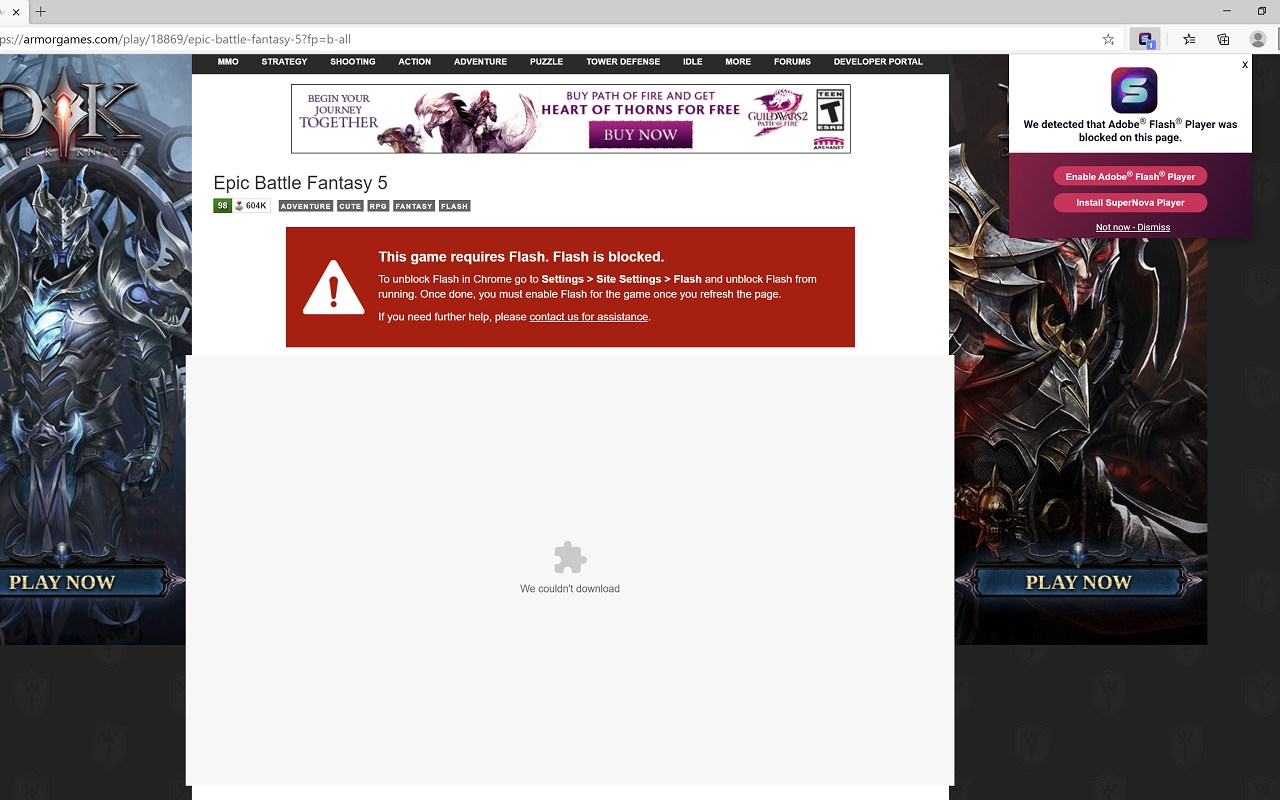This screenshot has width=1280, height=800.
Task: Select the FLASH tag
Action: click(x=454, y=206)
